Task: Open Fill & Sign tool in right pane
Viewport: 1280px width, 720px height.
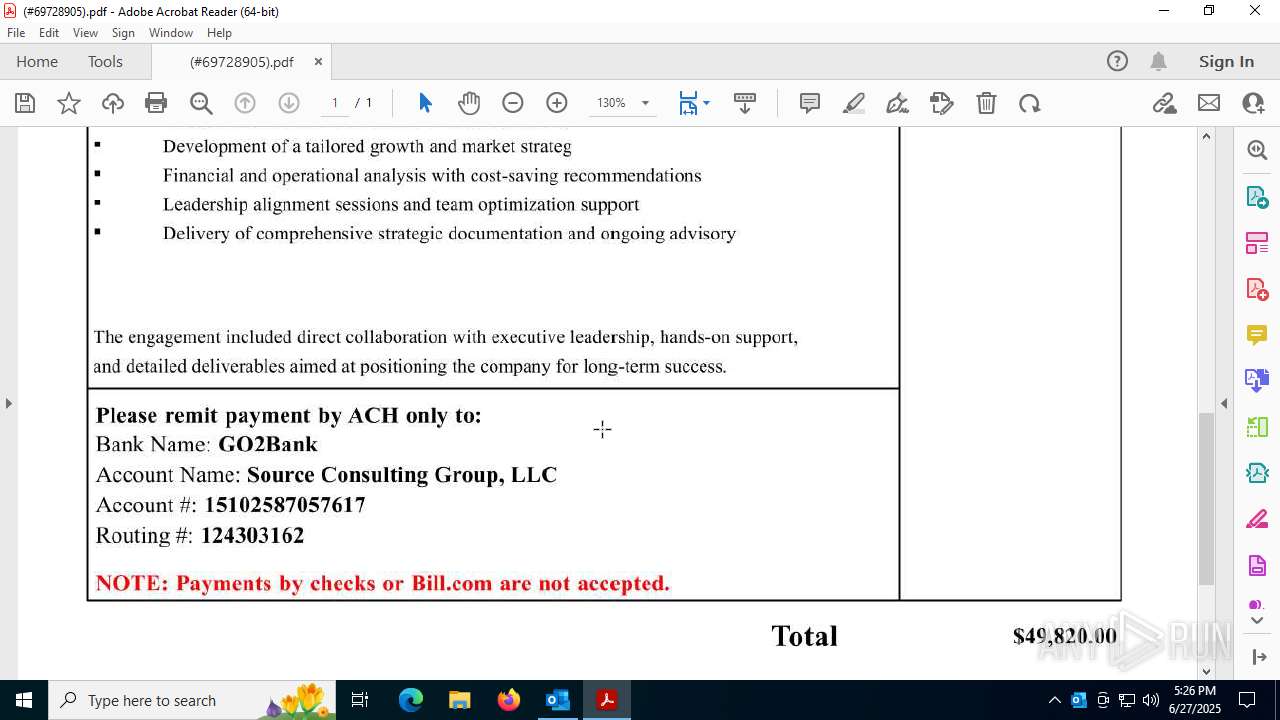Action: tap(1257, 520)
